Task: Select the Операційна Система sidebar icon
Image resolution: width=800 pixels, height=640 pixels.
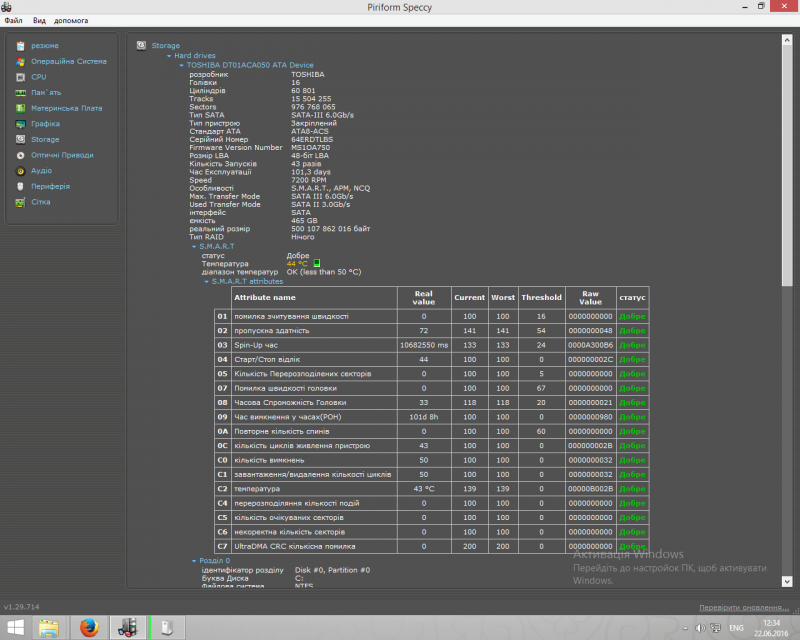Action: click(x=22, y=61)
